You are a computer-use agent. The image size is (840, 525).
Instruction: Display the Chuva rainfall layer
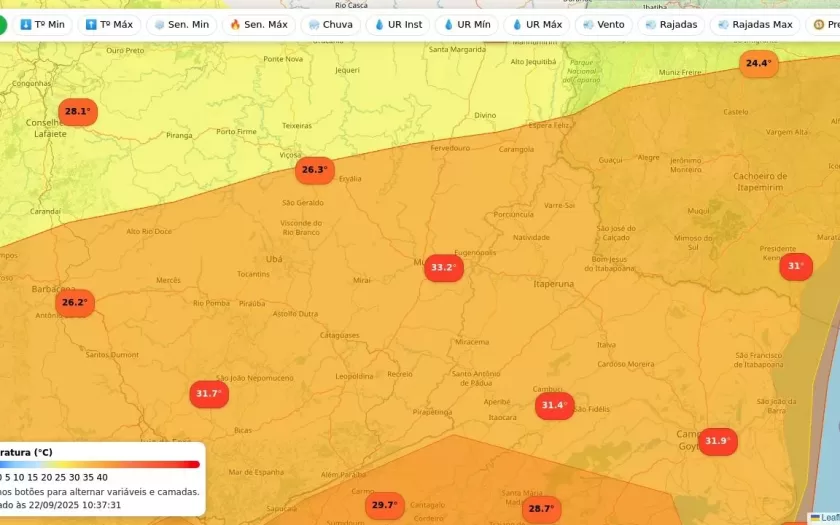[331, 24]
